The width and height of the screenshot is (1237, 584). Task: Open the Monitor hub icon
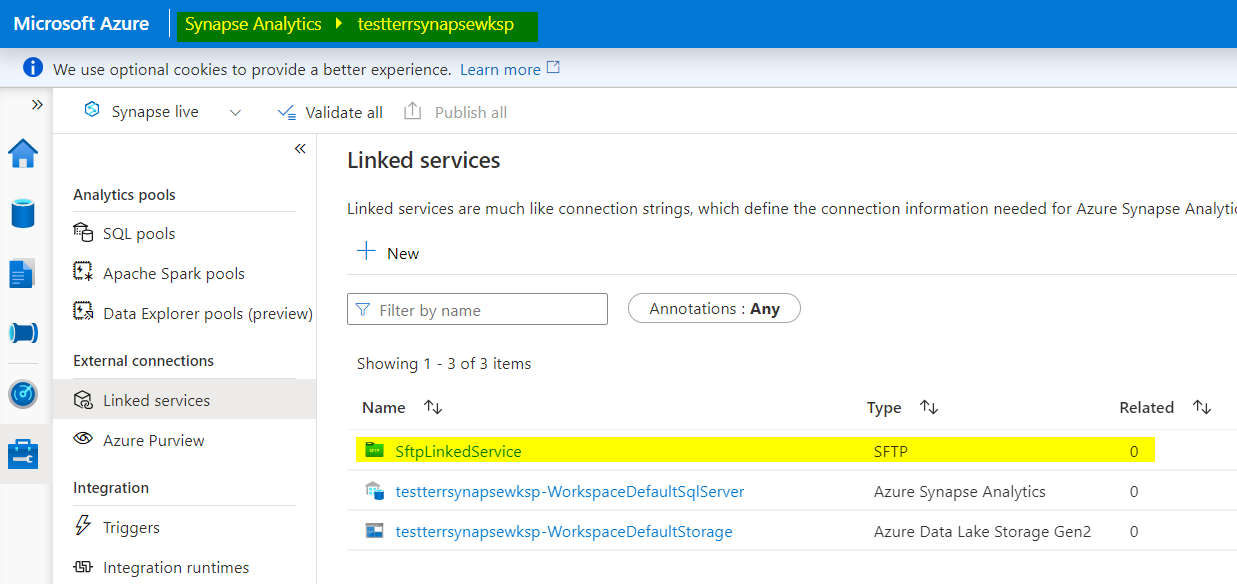point(23,394)
